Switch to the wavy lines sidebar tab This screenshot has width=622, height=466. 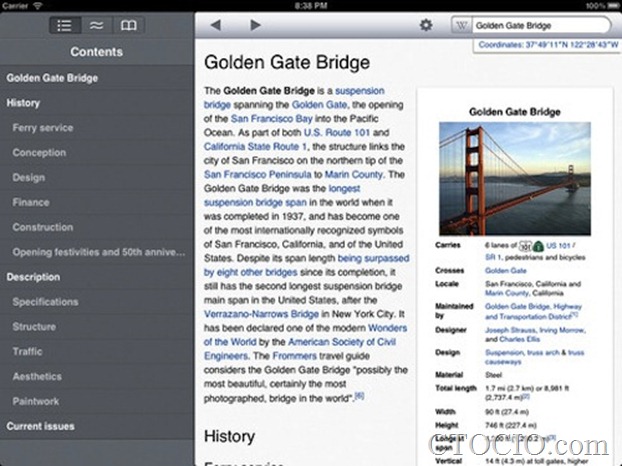pos(96,25)
